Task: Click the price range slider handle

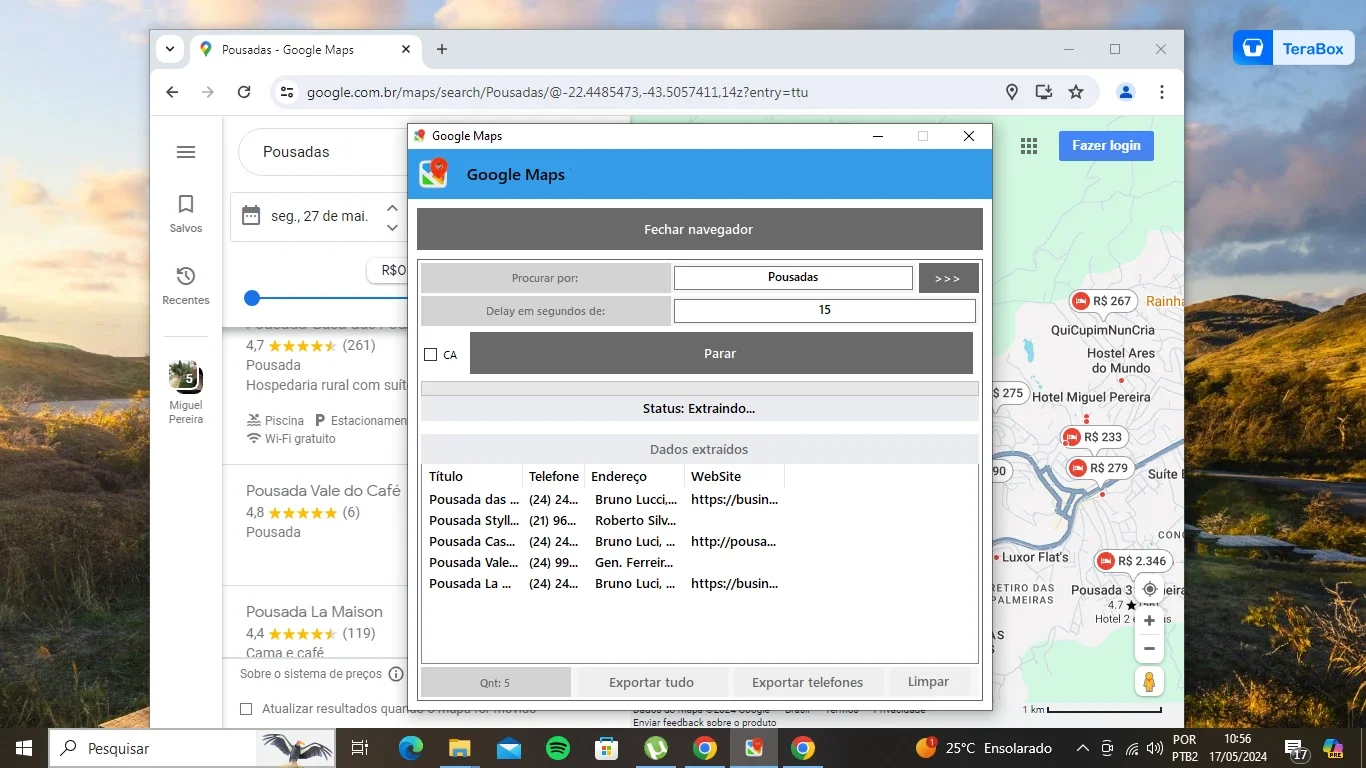Action: coord(252,298)
